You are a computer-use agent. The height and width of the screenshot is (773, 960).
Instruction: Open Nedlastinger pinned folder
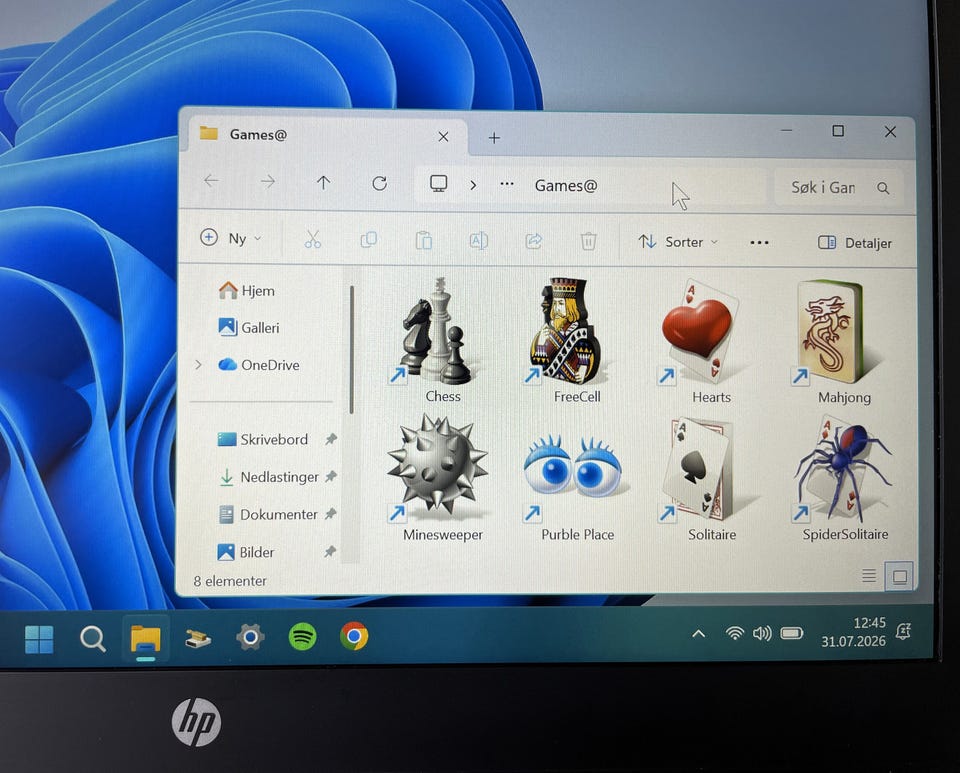pos(269,477)
